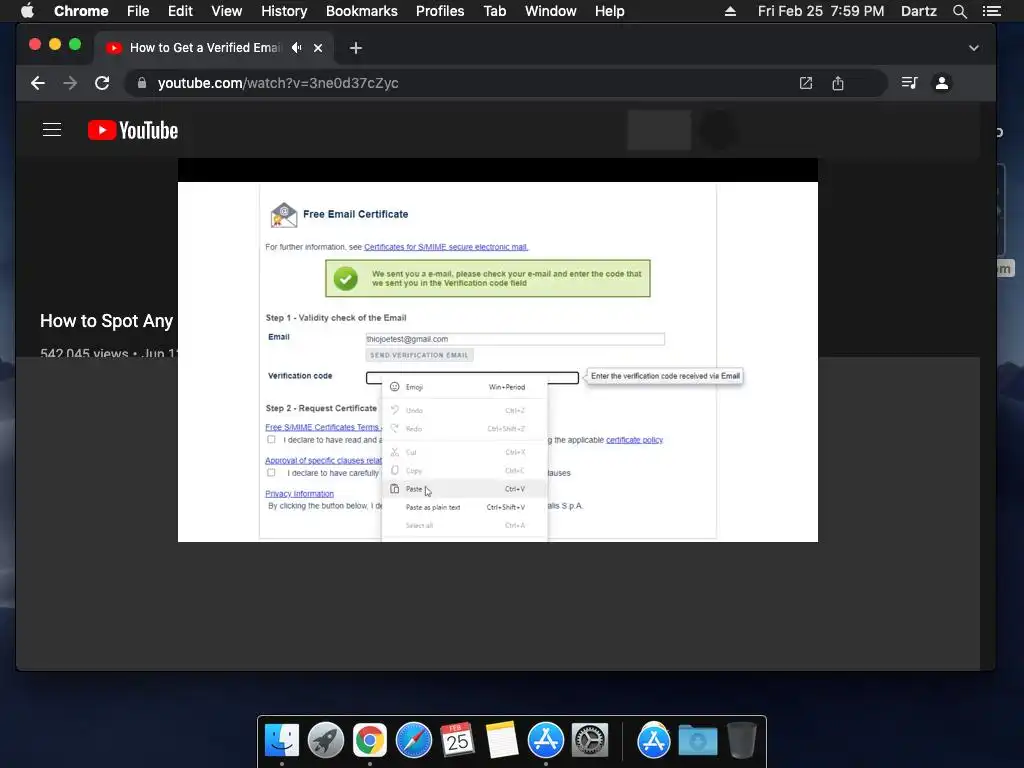Open the media controls icon in toolbar
1024x768 pixels.
(910, 83)
